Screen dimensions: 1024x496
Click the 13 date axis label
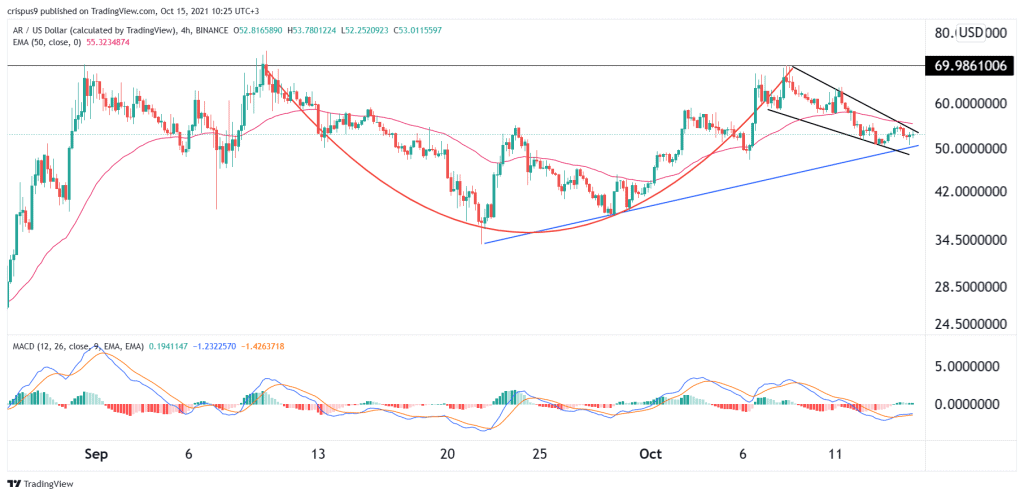pyautogui.click(x=319, y=454)
